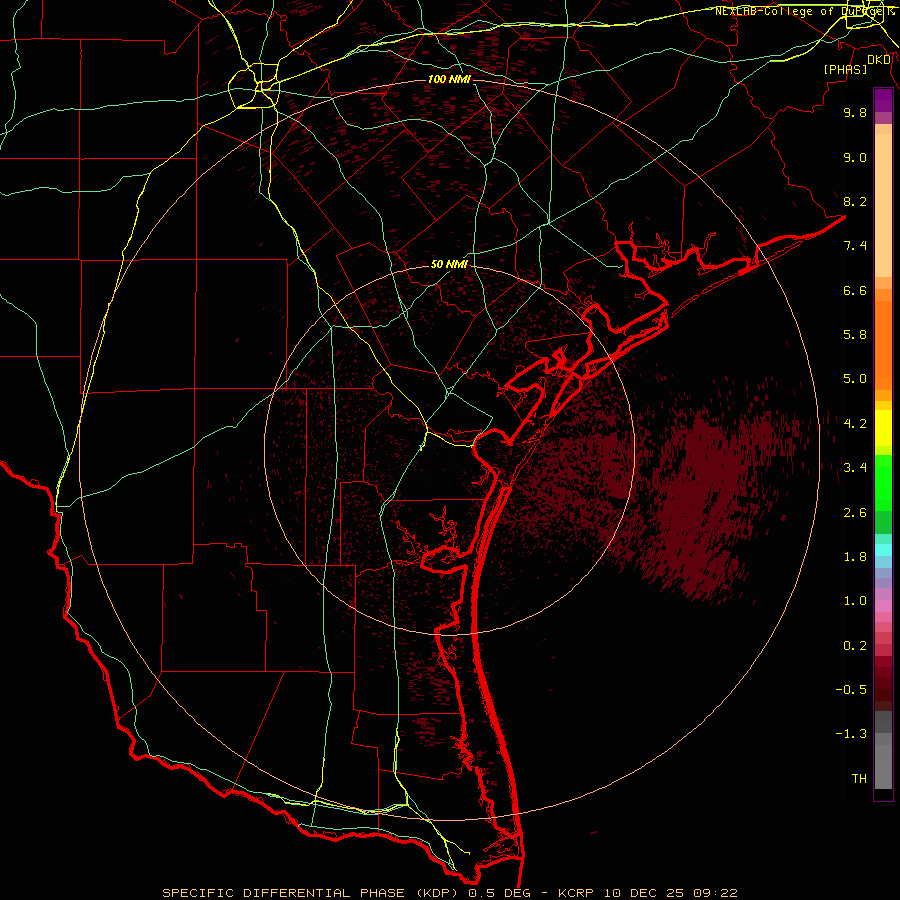Click the "[PHAS]" units label above colorbar
The image size is (900, 900).
[x=845, y=69]
